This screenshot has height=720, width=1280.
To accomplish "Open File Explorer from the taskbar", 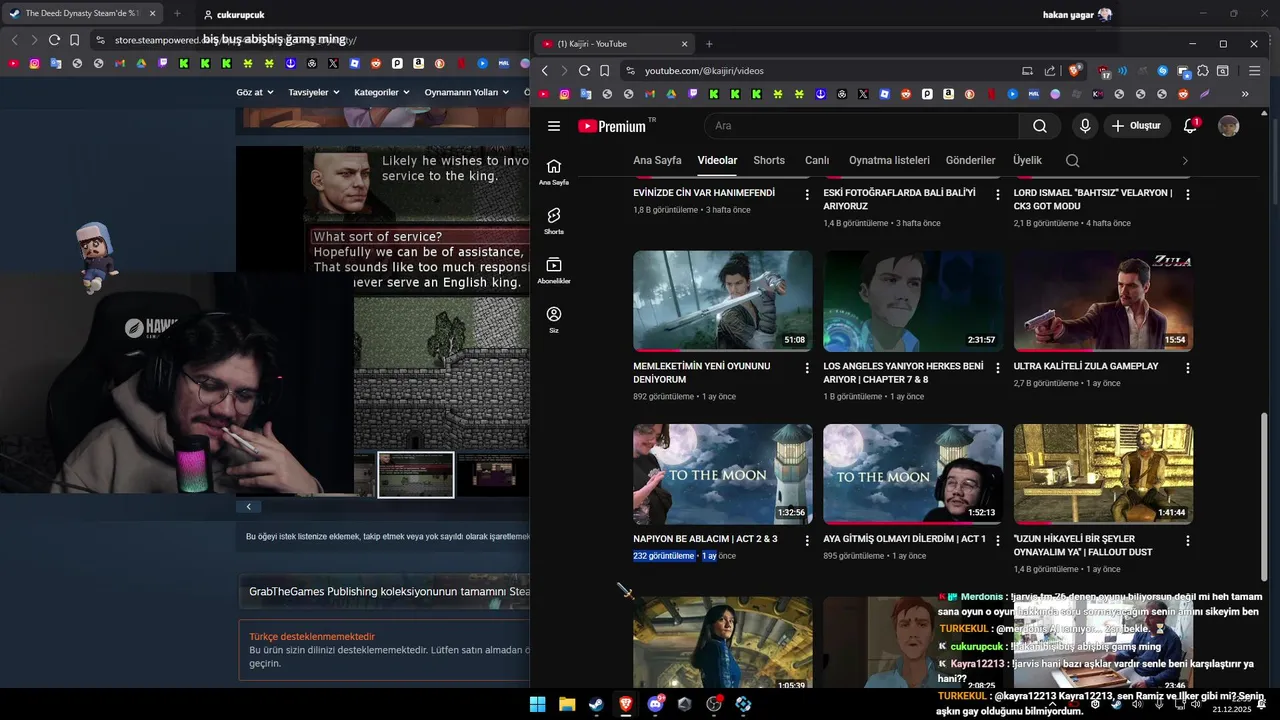I will (566, 704).
